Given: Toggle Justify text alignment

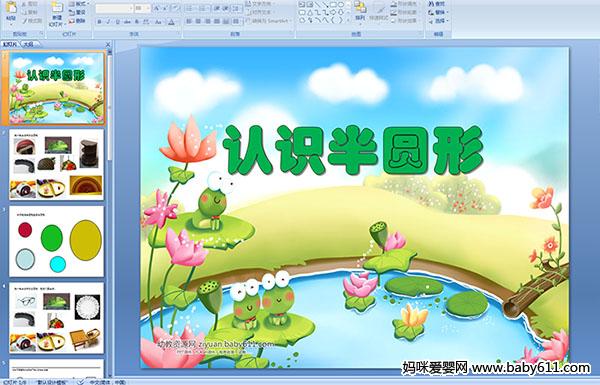Looking at the screenshot, I should tap(217, 21).
